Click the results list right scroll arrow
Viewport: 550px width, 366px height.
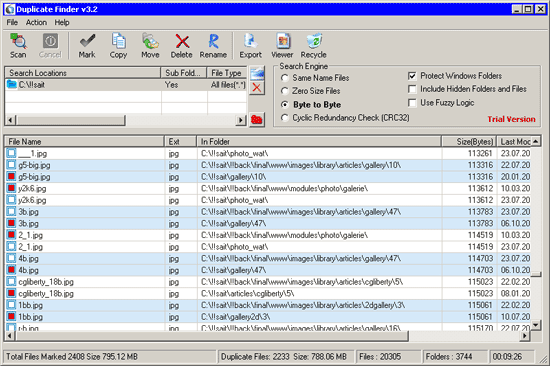click(x=525, y=336)
